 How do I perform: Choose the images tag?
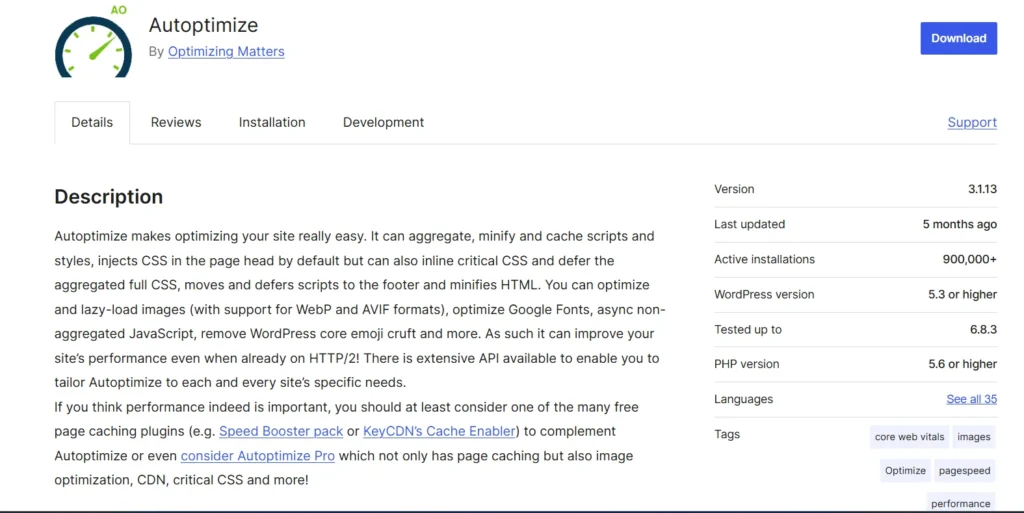click(974, 437)
